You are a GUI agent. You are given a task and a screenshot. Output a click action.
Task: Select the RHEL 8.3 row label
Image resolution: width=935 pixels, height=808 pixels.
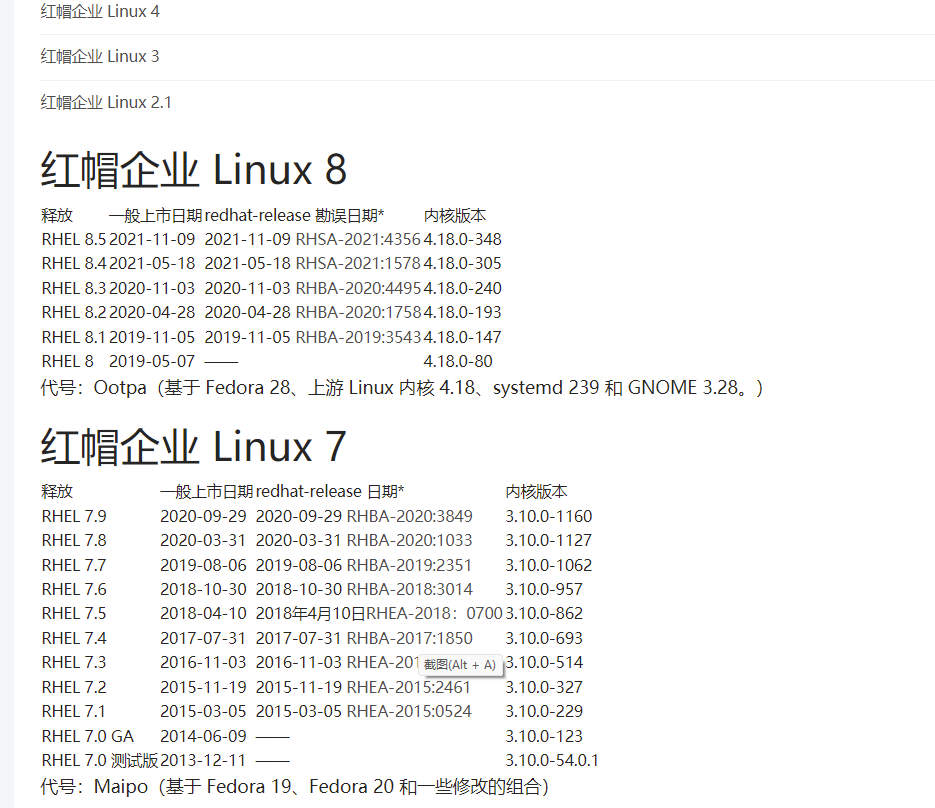point(74,288)
